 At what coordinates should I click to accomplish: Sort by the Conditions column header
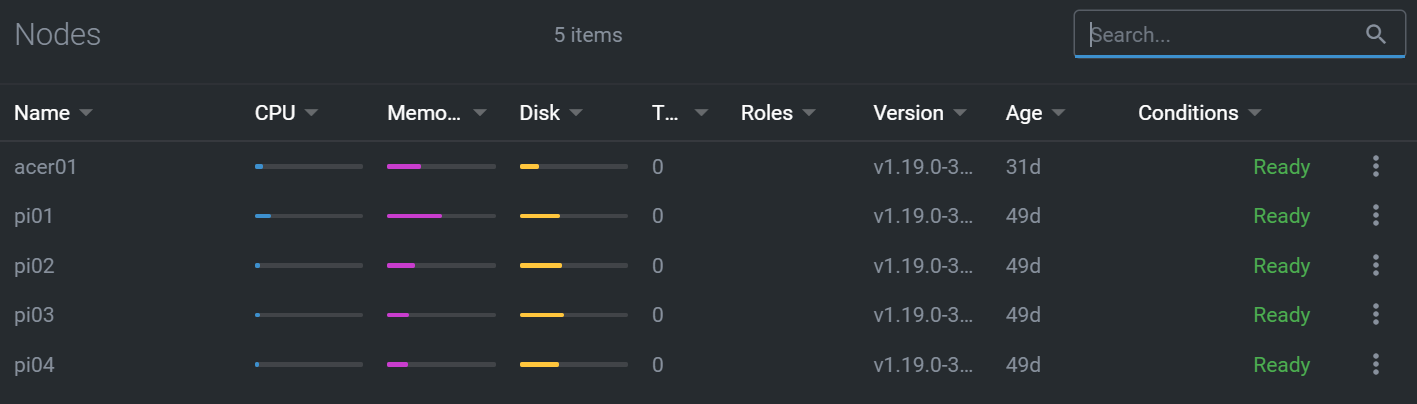pos(1188,113)
